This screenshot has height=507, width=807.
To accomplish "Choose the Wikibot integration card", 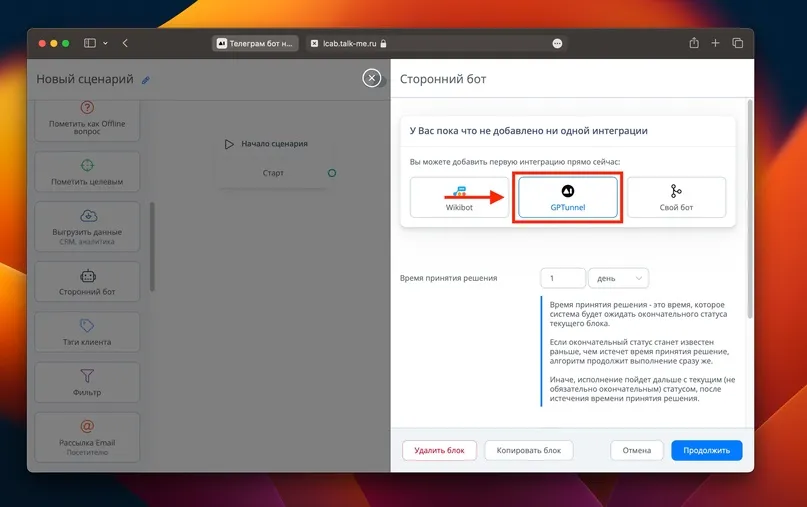I will coord(459,198).
